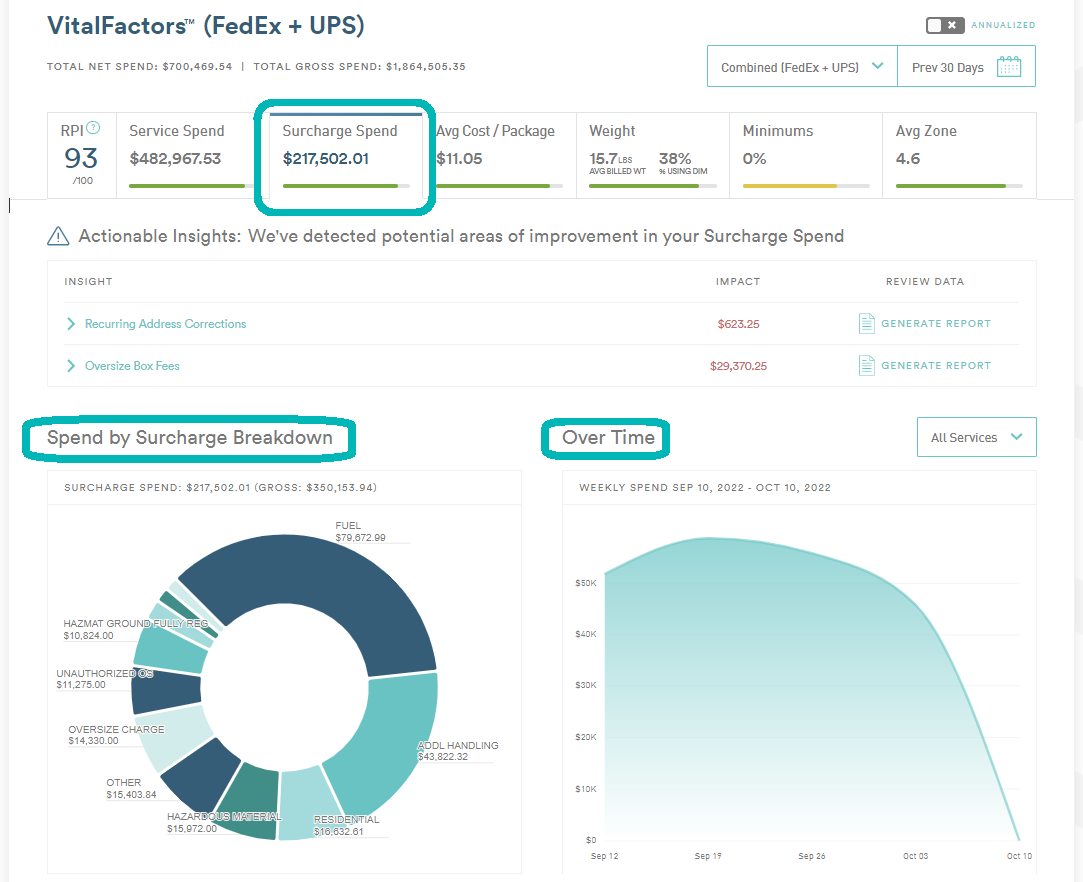Toggle the Annualized switch
Screen dimensions: 1083x882
pyautogui.click(x=944, y=25)
